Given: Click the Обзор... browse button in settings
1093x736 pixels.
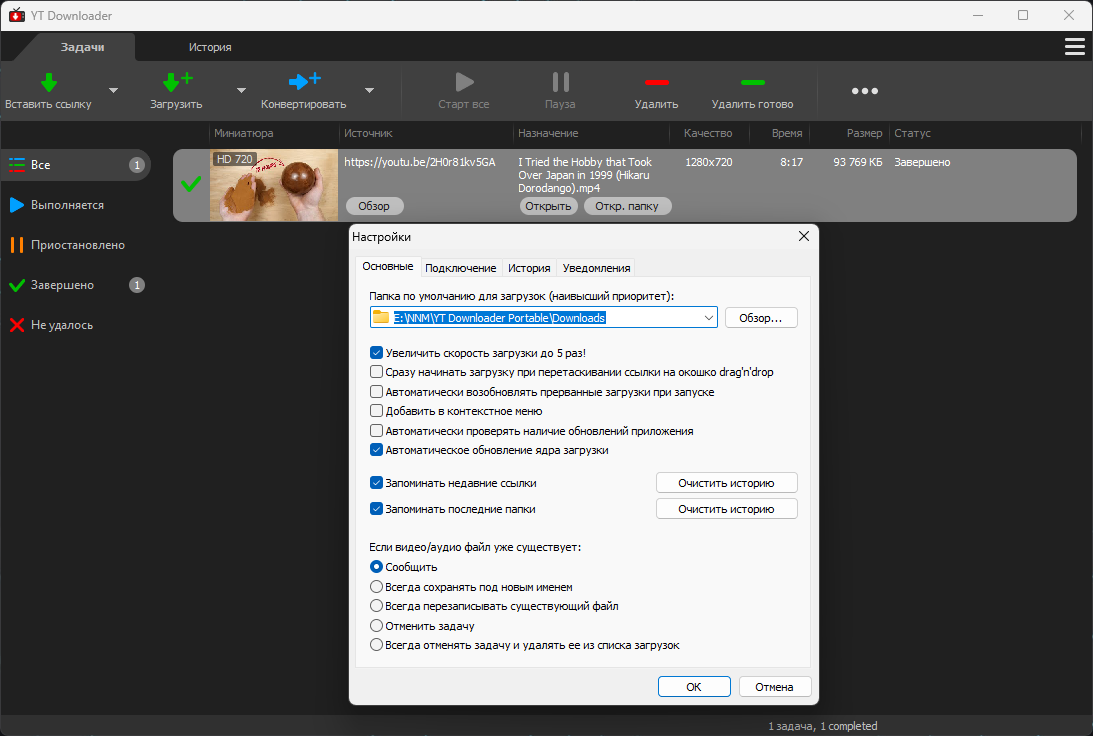Looking at the screenshot, I should (760, 318).
